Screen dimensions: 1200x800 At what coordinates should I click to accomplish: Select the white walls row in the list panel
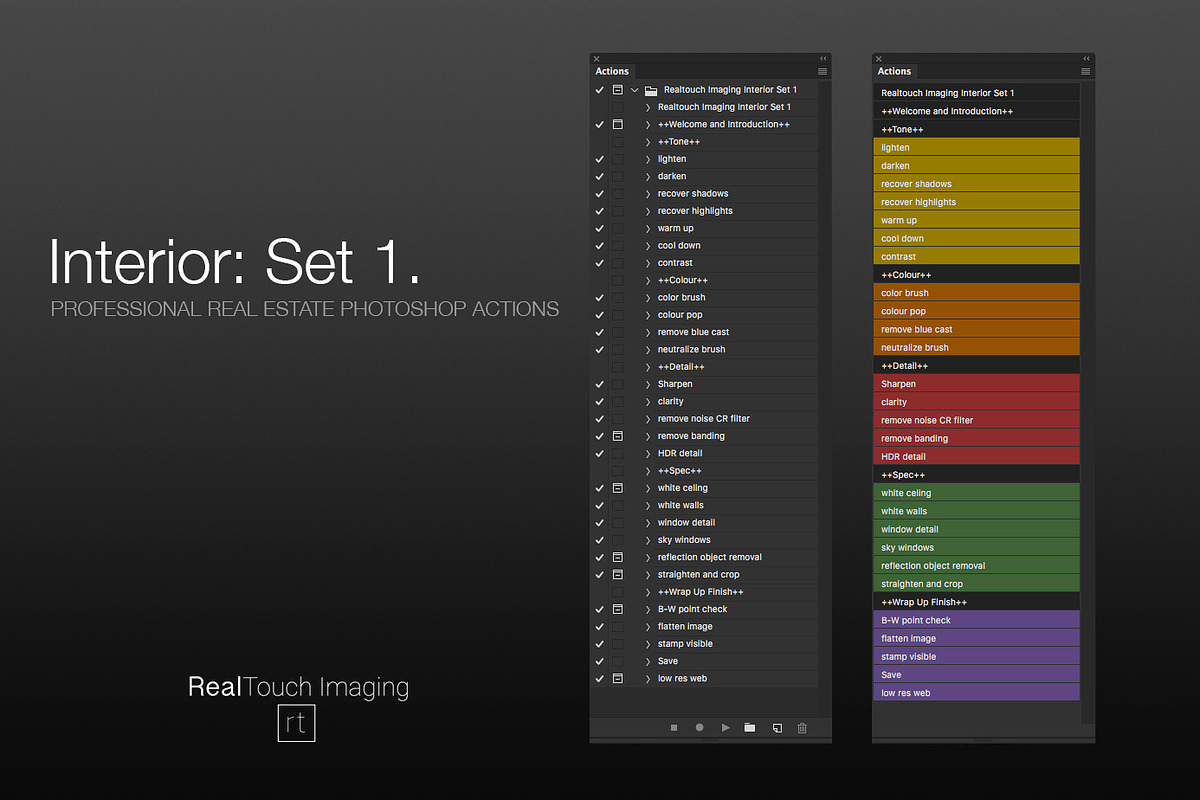704,506
